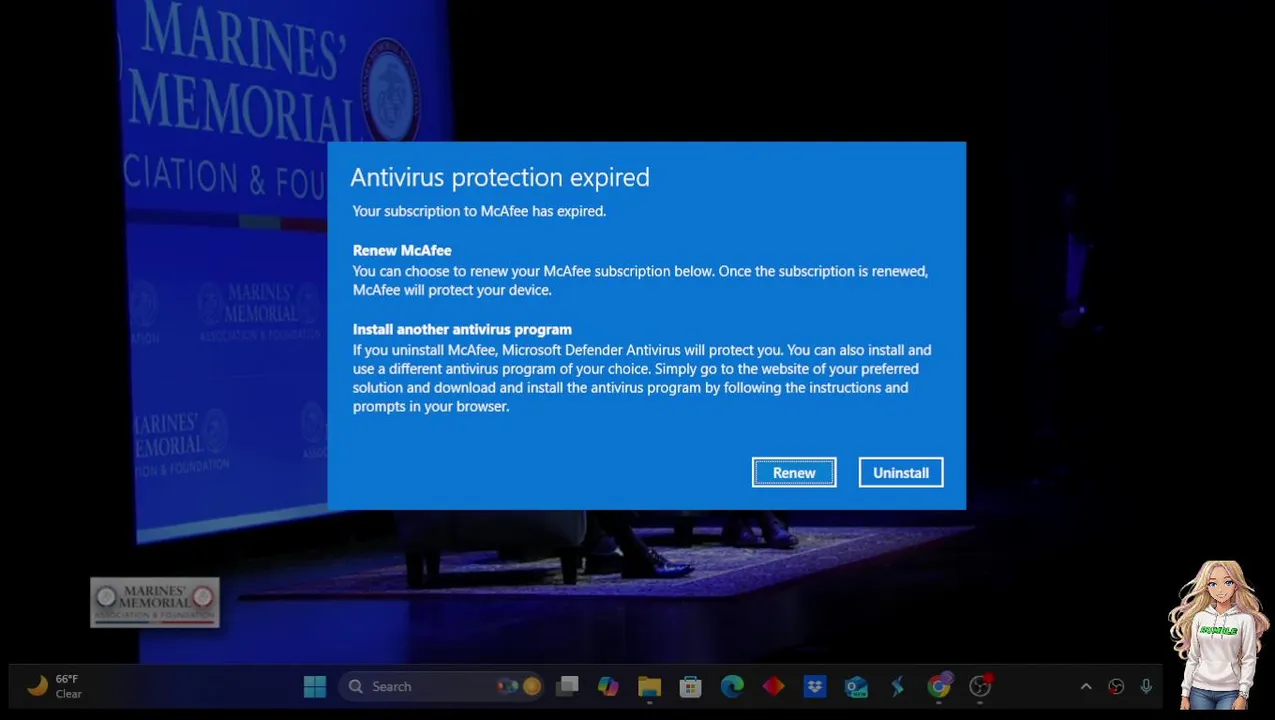
Task: Open the red diamond app in taskbar
Action: point(773,686)
